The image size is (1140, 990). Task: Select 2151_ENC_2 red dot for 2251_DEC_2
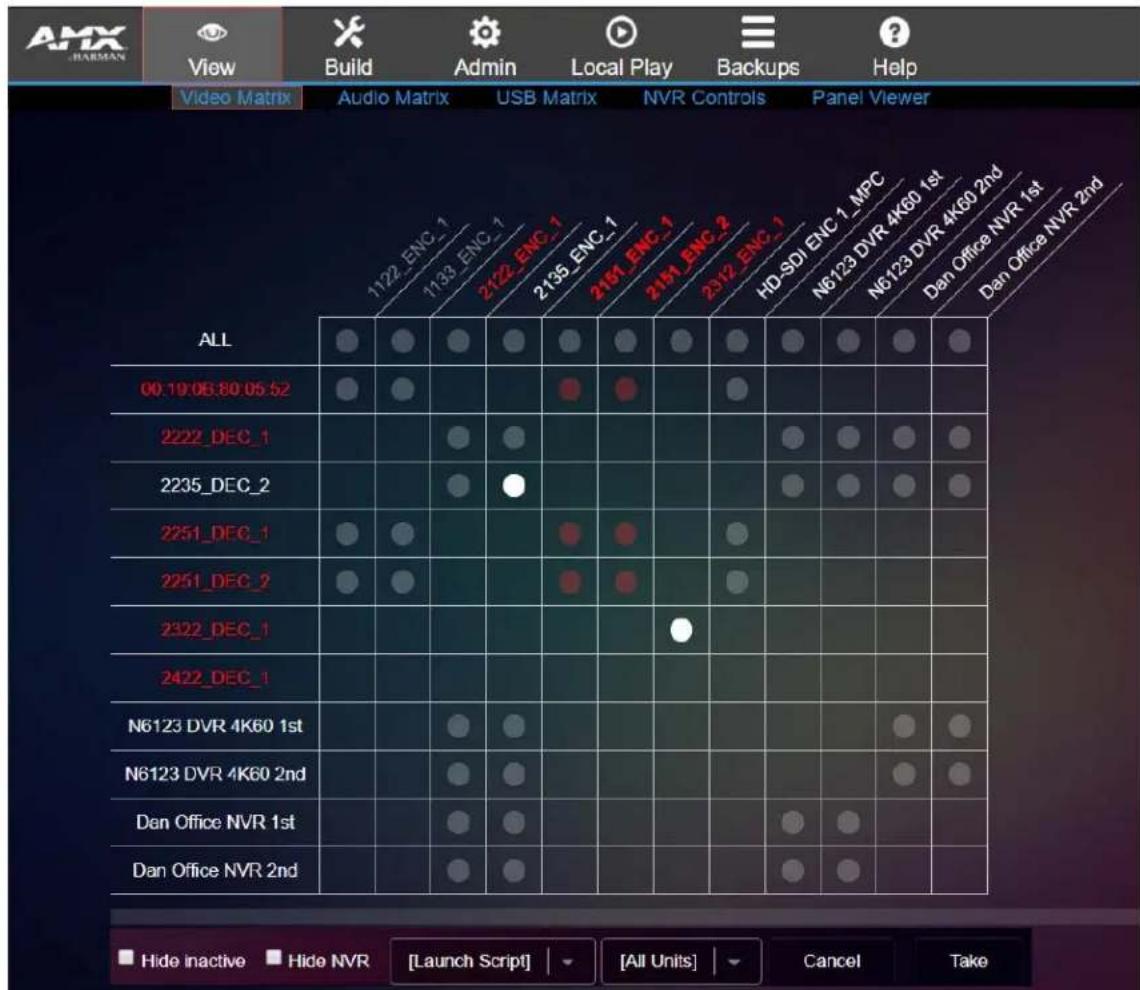point(625,581)
